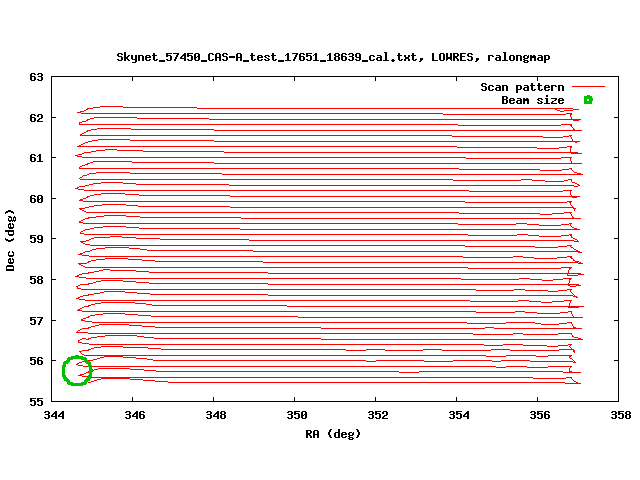This screenshot has height=480, width=640.
Task: Click the green beam size marker in legend
Action: [x=588, y=100]
